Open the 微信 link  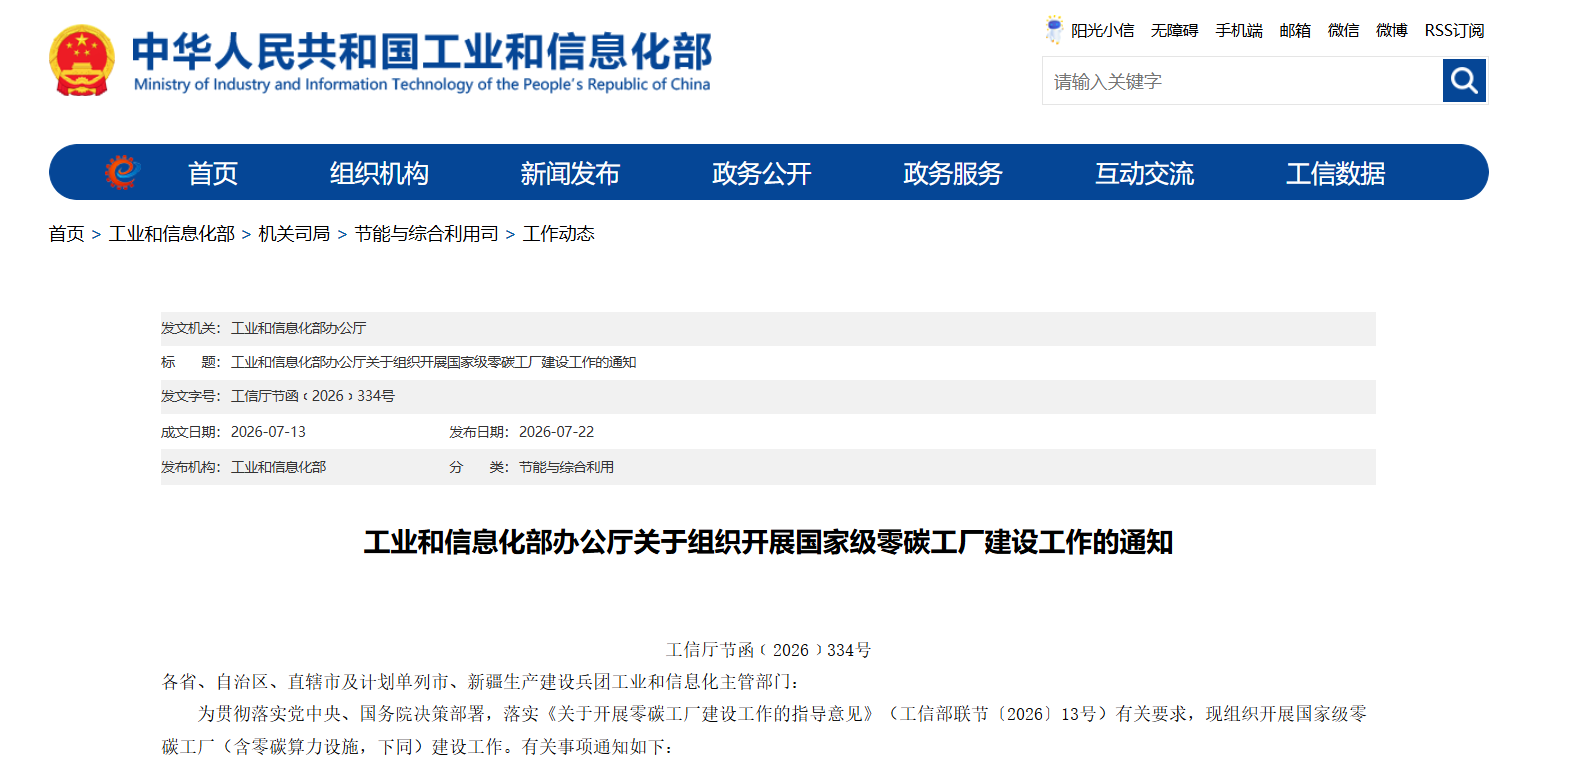click(x=1343, y=31)
